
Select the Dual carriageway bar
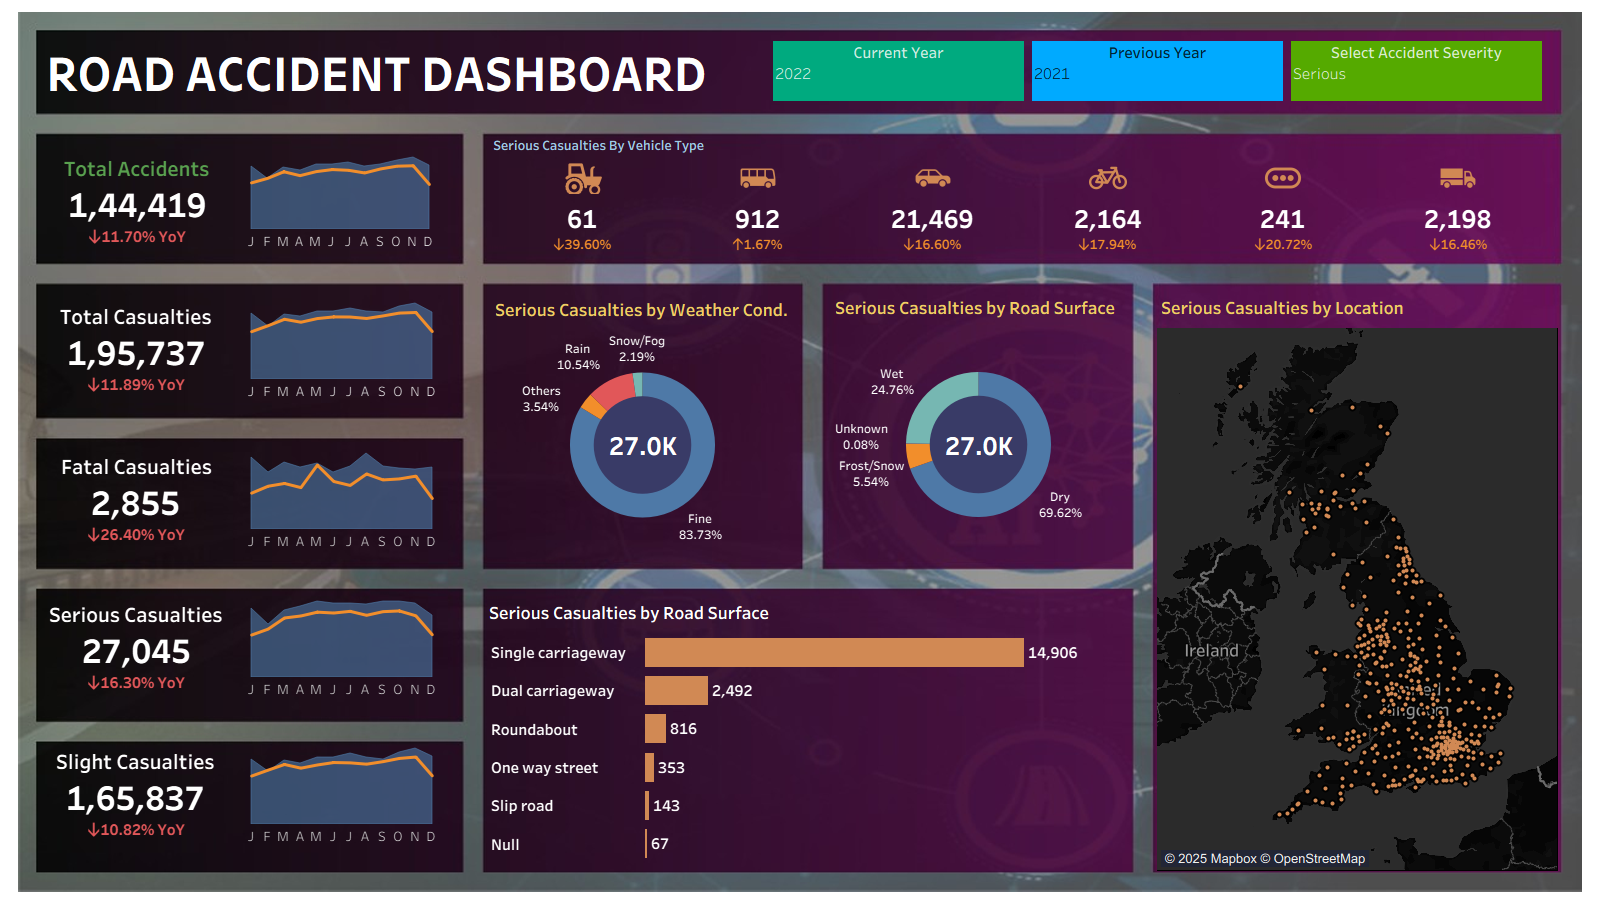[676, 690]
